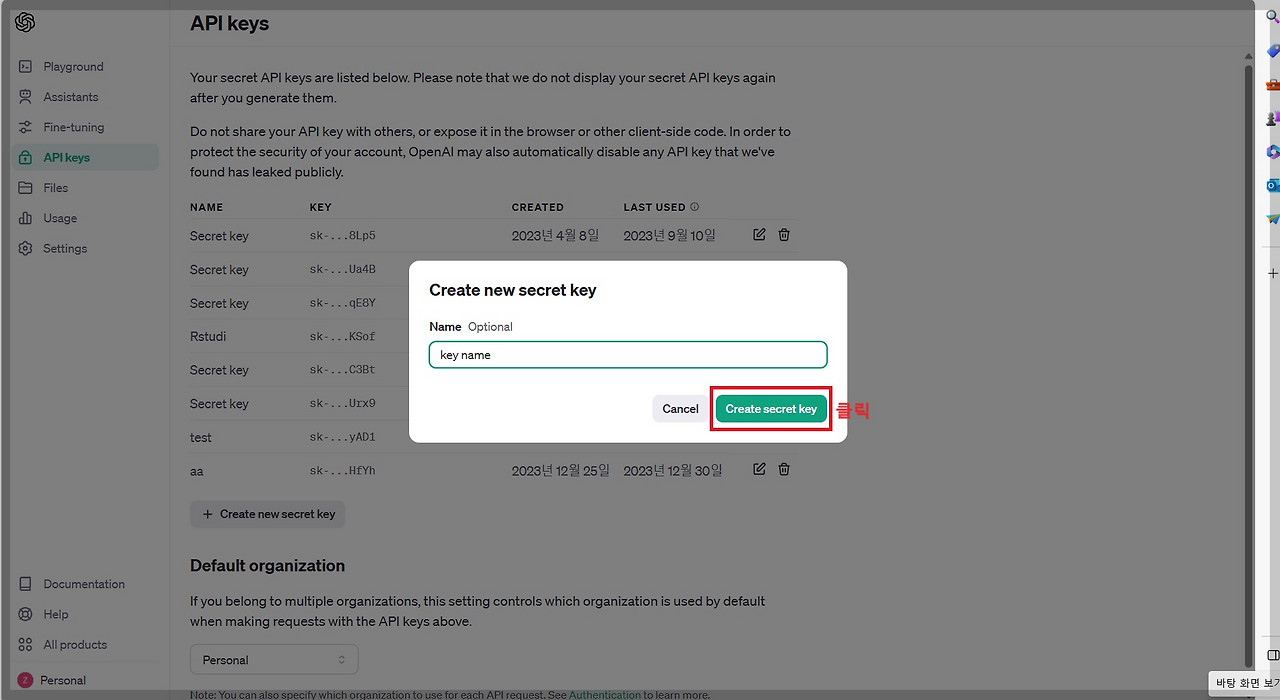Open Playground via its sidebar icon
Viewport: 1280px width, 700px height.
(x=25, y=67)
